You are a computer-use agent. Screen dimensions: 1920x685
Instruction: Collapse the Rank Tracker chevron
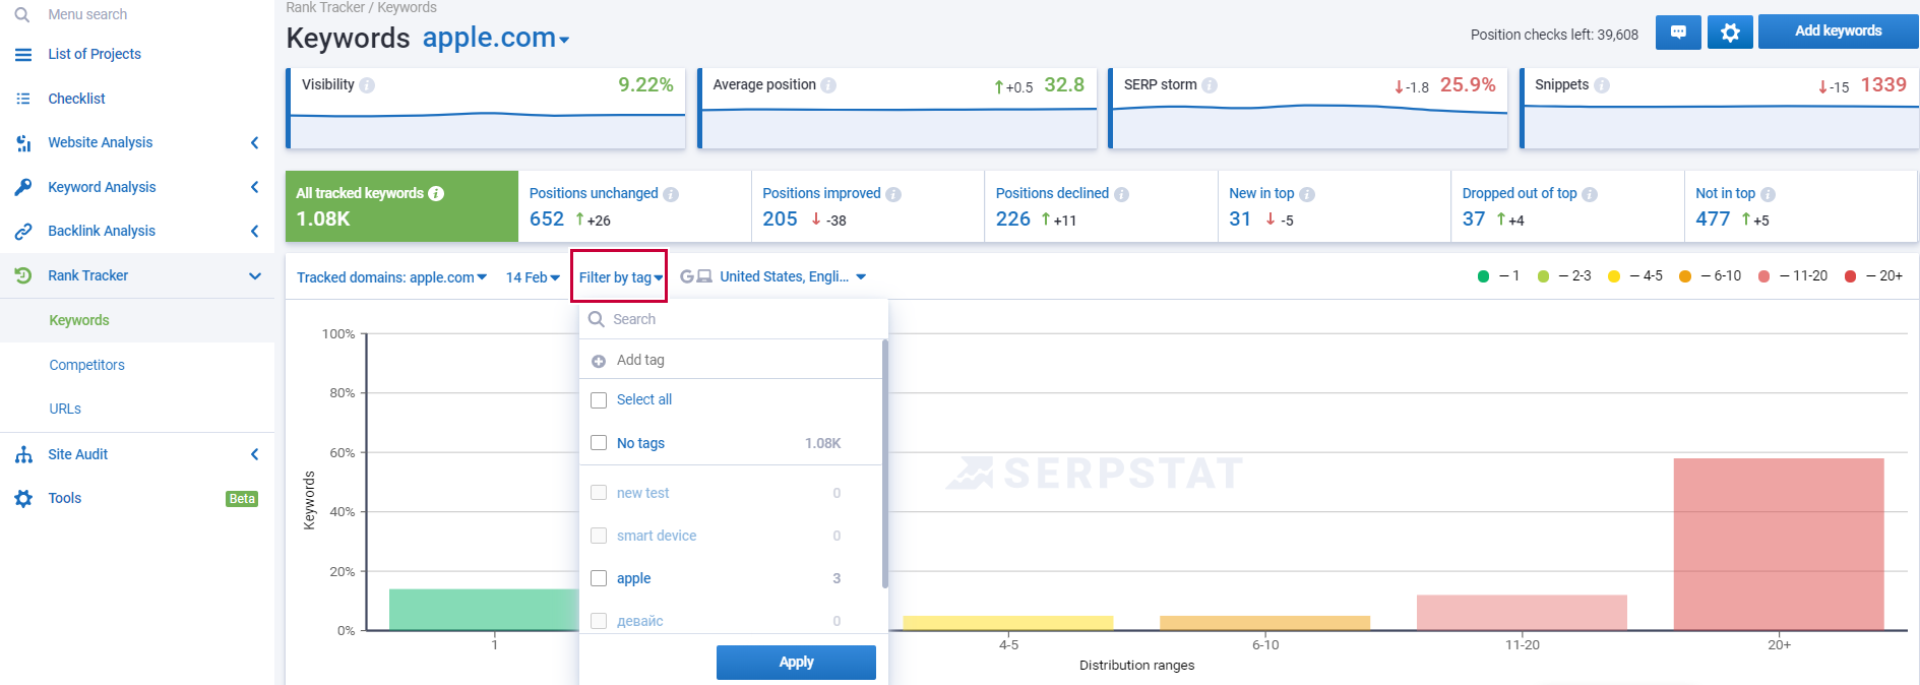tap(255, 276)
